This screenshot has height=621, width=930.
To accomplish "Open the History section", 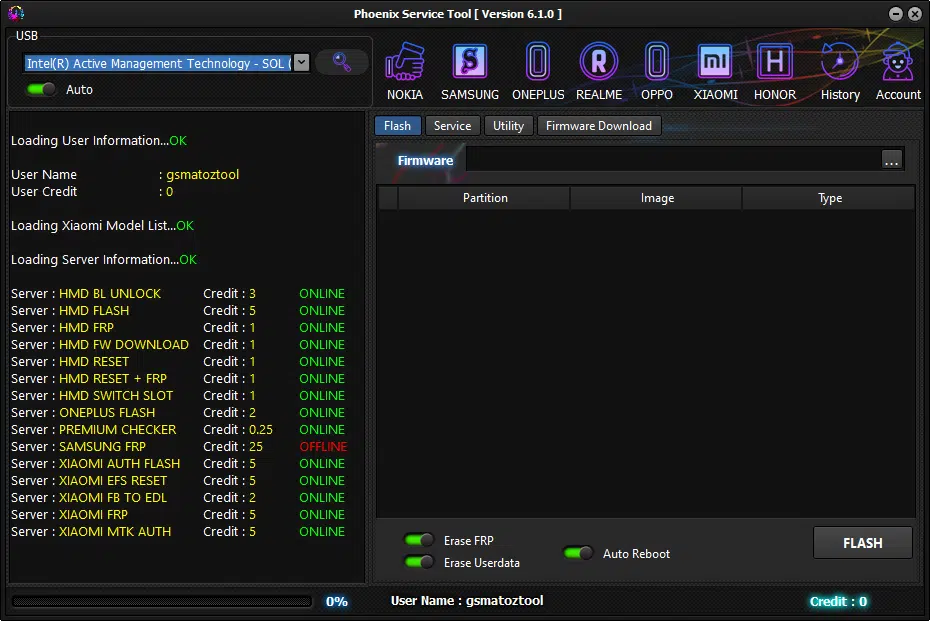I will 840,71.
